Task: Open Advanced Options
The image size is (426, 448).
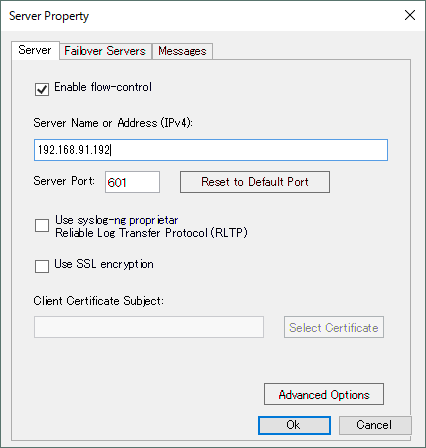Action: (x=324, y=394)
